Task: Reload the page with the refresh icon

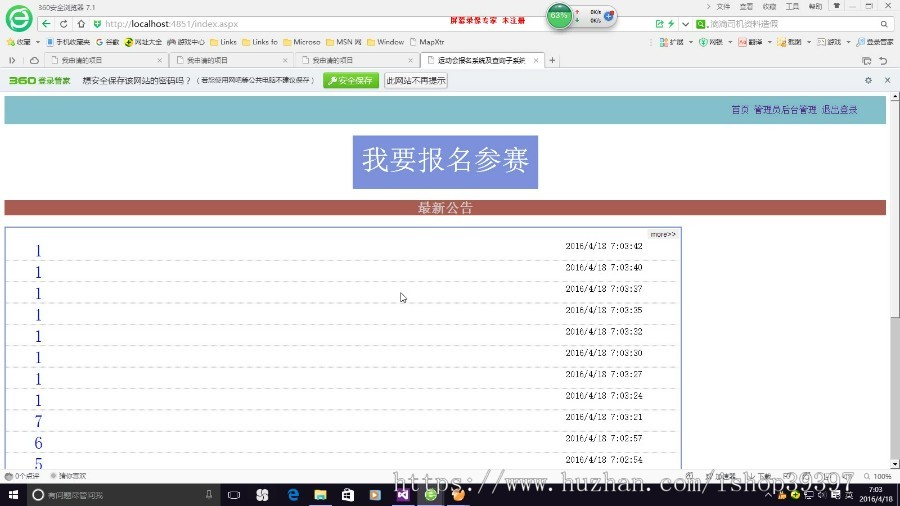Action: pos(64,24)
